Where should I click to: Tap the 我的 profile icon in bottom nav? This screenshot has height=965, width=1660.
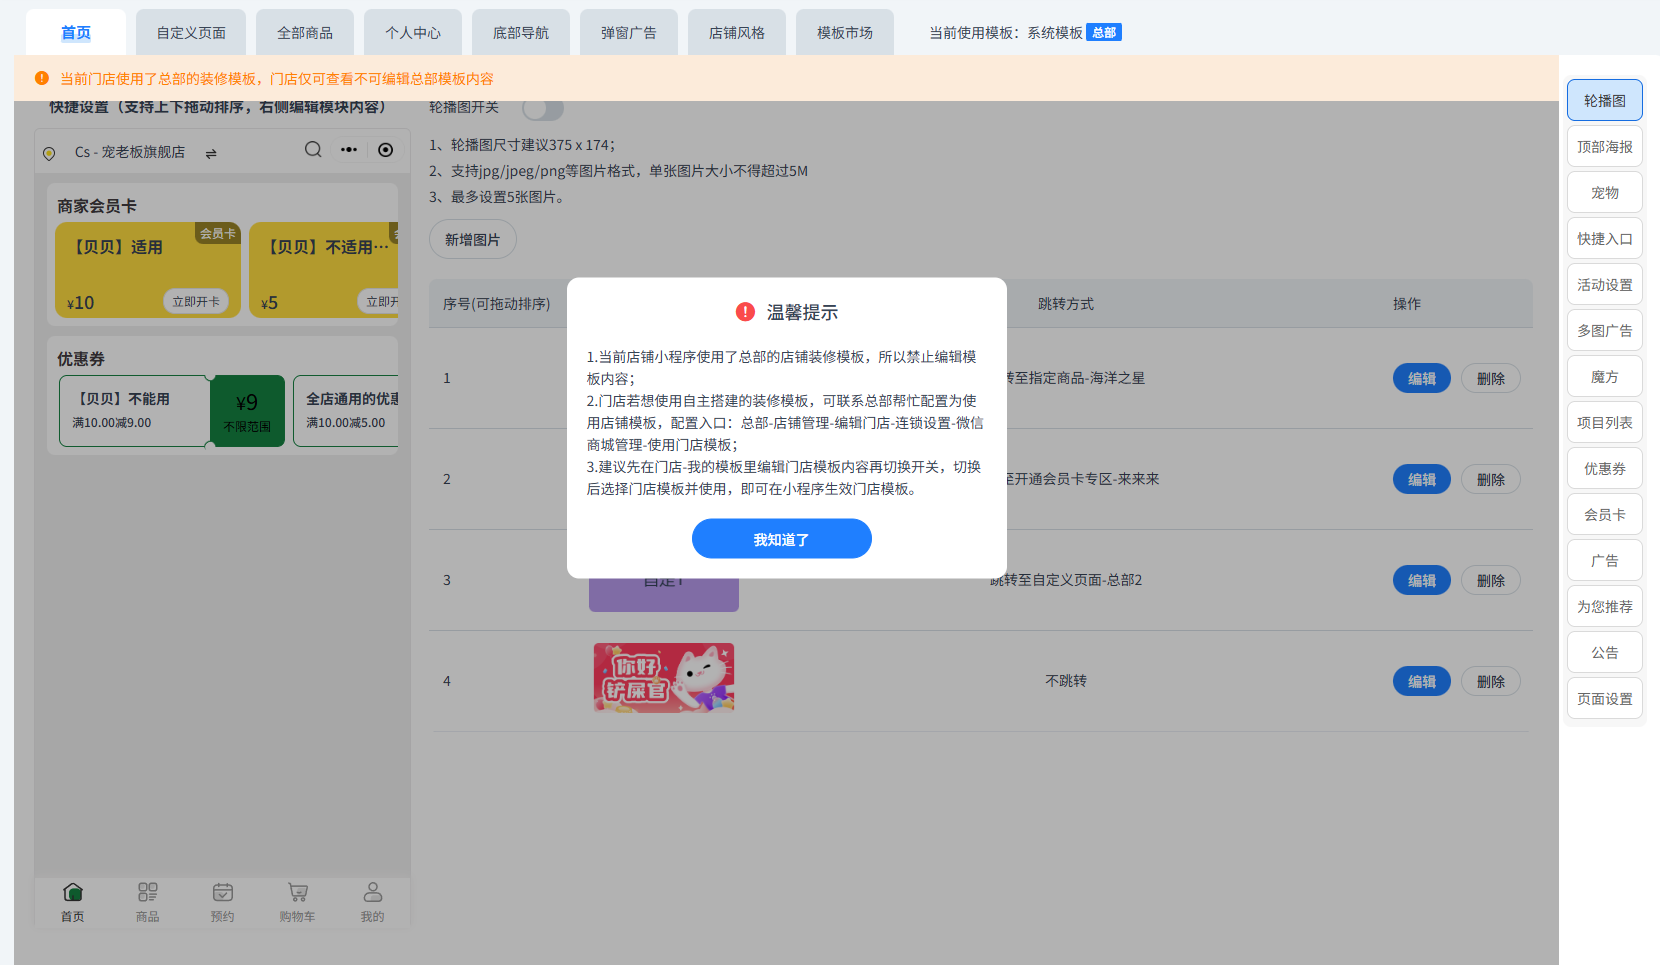tap(373, 892)
